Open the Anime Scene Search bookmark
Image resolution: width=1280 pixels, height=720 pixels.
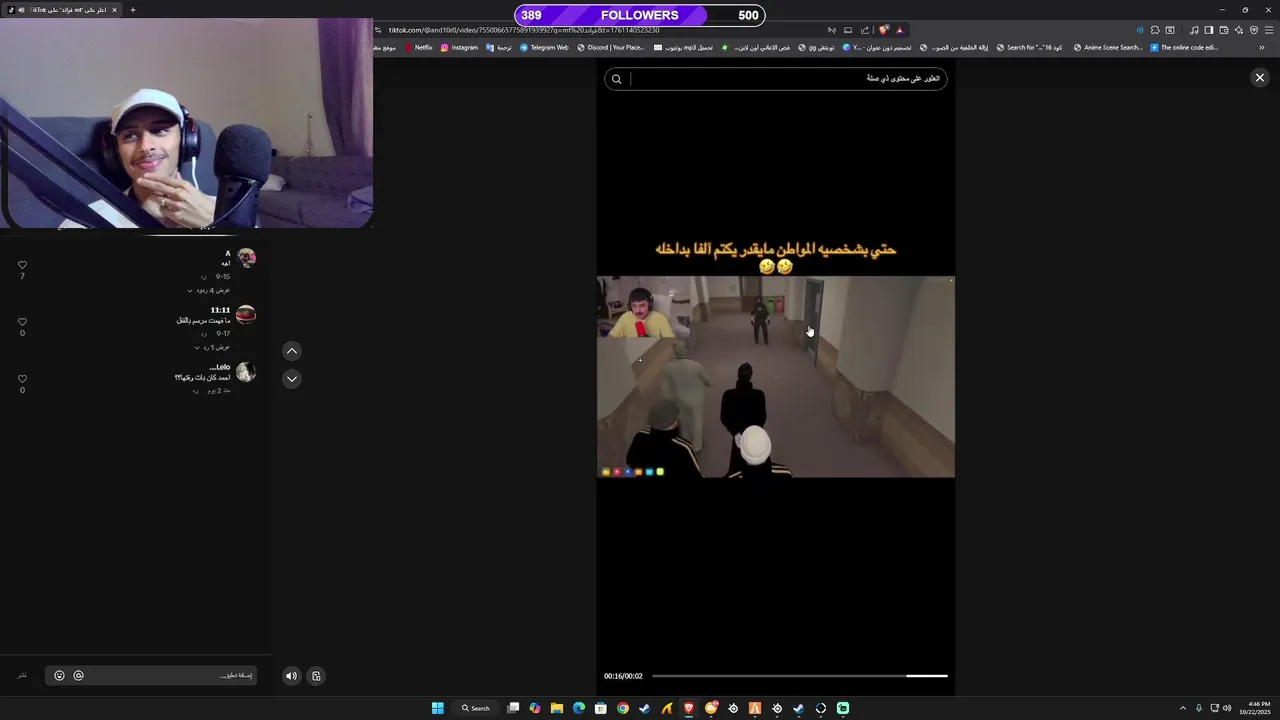[x=1107, y=47]
